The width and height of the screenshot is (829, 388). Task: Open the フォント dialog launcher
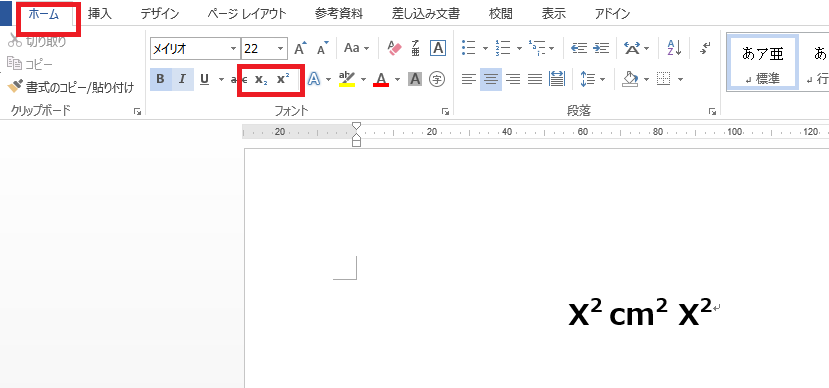[445, 112]
